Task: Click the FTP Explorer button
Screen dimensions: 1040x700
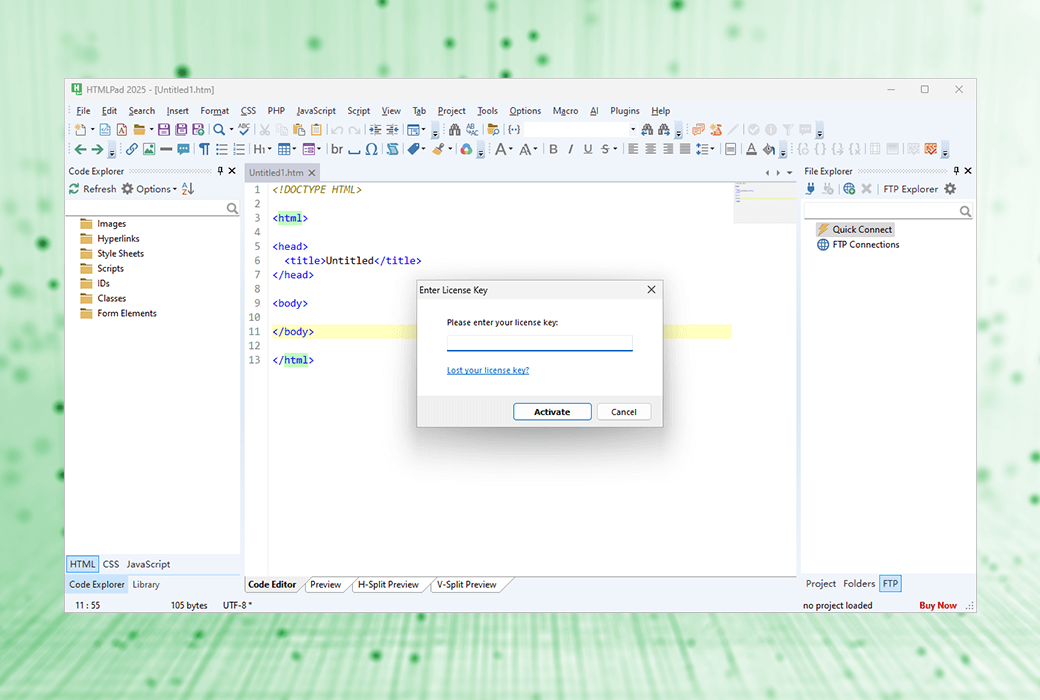Action: (x=911, y=189)
